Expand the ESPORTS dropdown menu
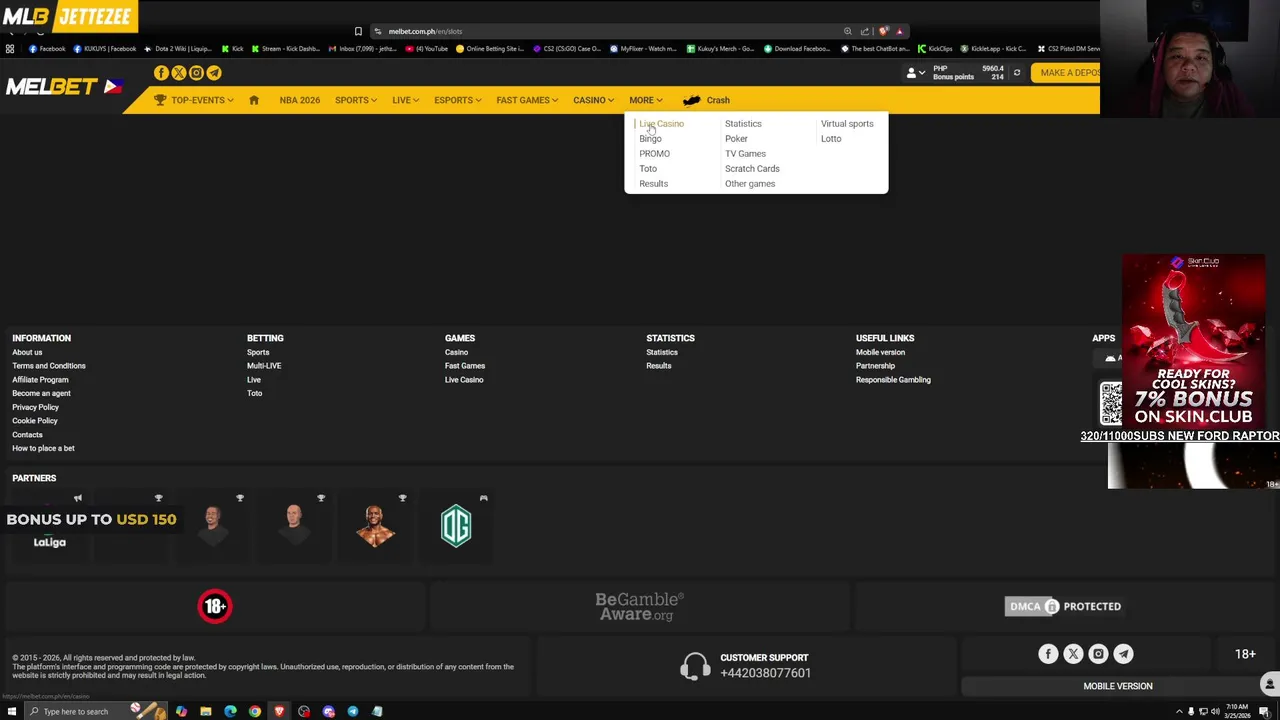The image size is (1280, 720). pos(457,100)
